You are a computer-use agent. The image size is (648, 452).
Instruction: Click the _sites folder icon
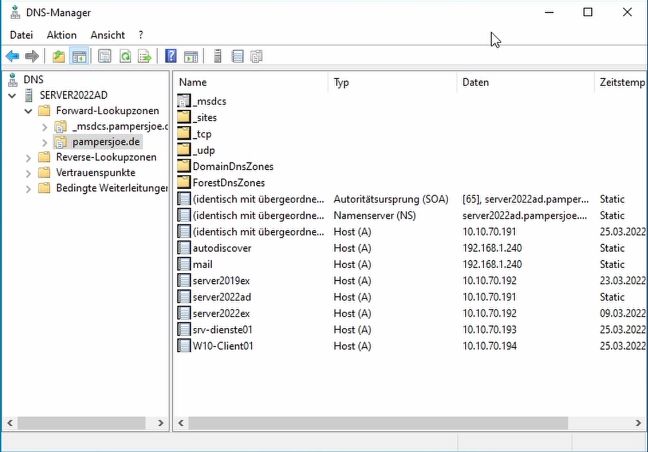184,118
